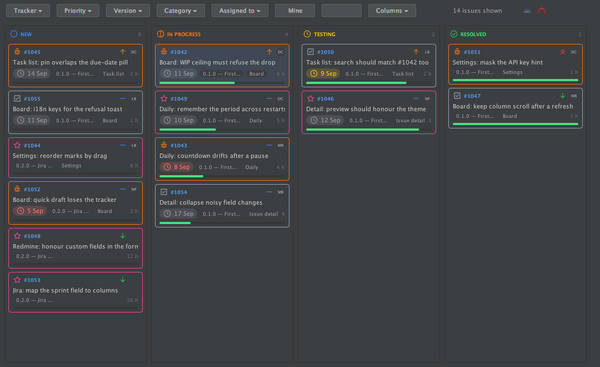Toggle the Mine filter
The image size is (600, 367).
click(x=295, y=11)
